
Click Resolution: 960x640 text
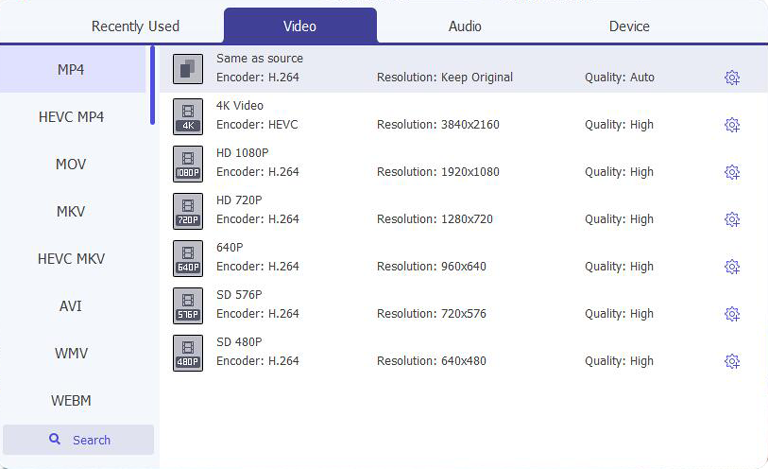432,266
